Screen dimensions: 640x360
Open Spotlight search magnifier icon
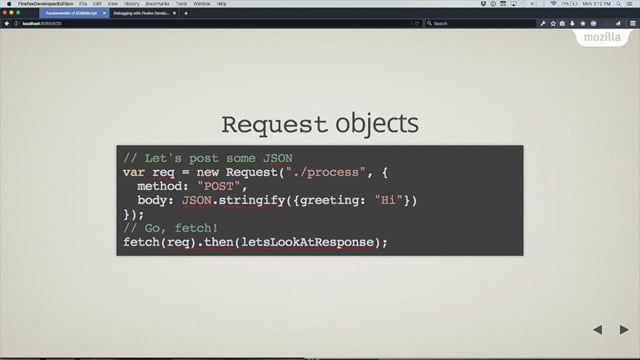(619, 4)
